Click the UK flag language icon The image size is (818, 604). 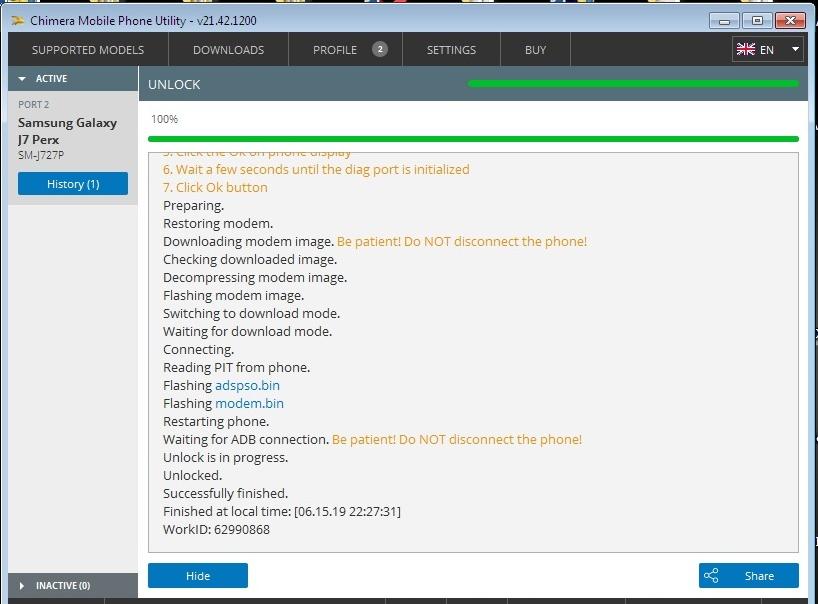point(745,50)
